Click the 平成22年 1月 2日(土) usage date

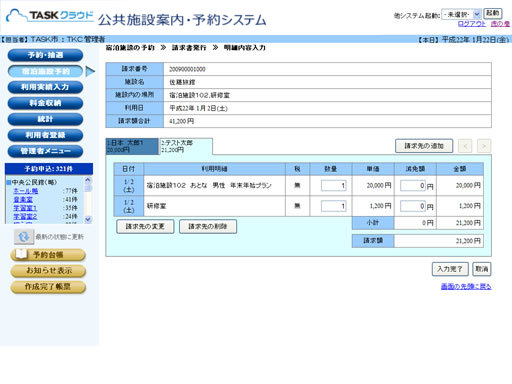tap(198, 108)
